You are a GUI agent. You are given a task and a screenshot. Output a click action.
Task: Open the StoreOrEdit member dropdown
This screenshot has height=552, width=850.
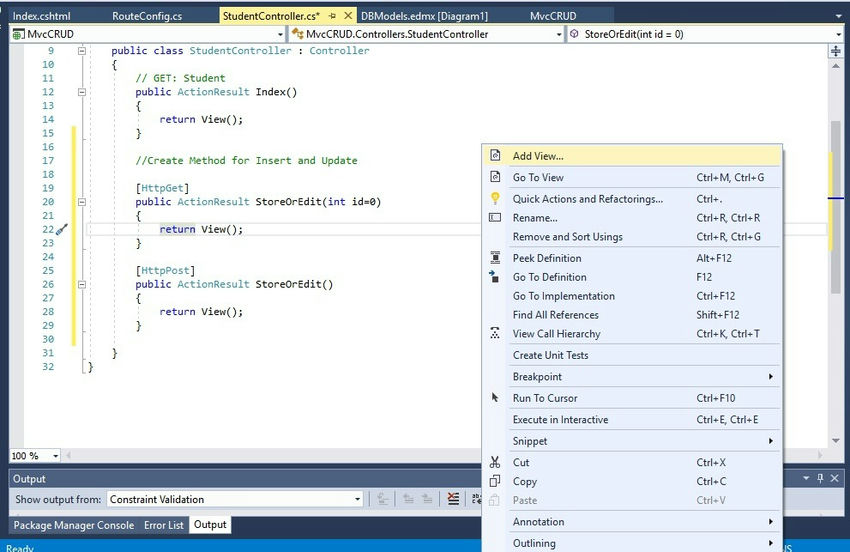pos(837,34)
